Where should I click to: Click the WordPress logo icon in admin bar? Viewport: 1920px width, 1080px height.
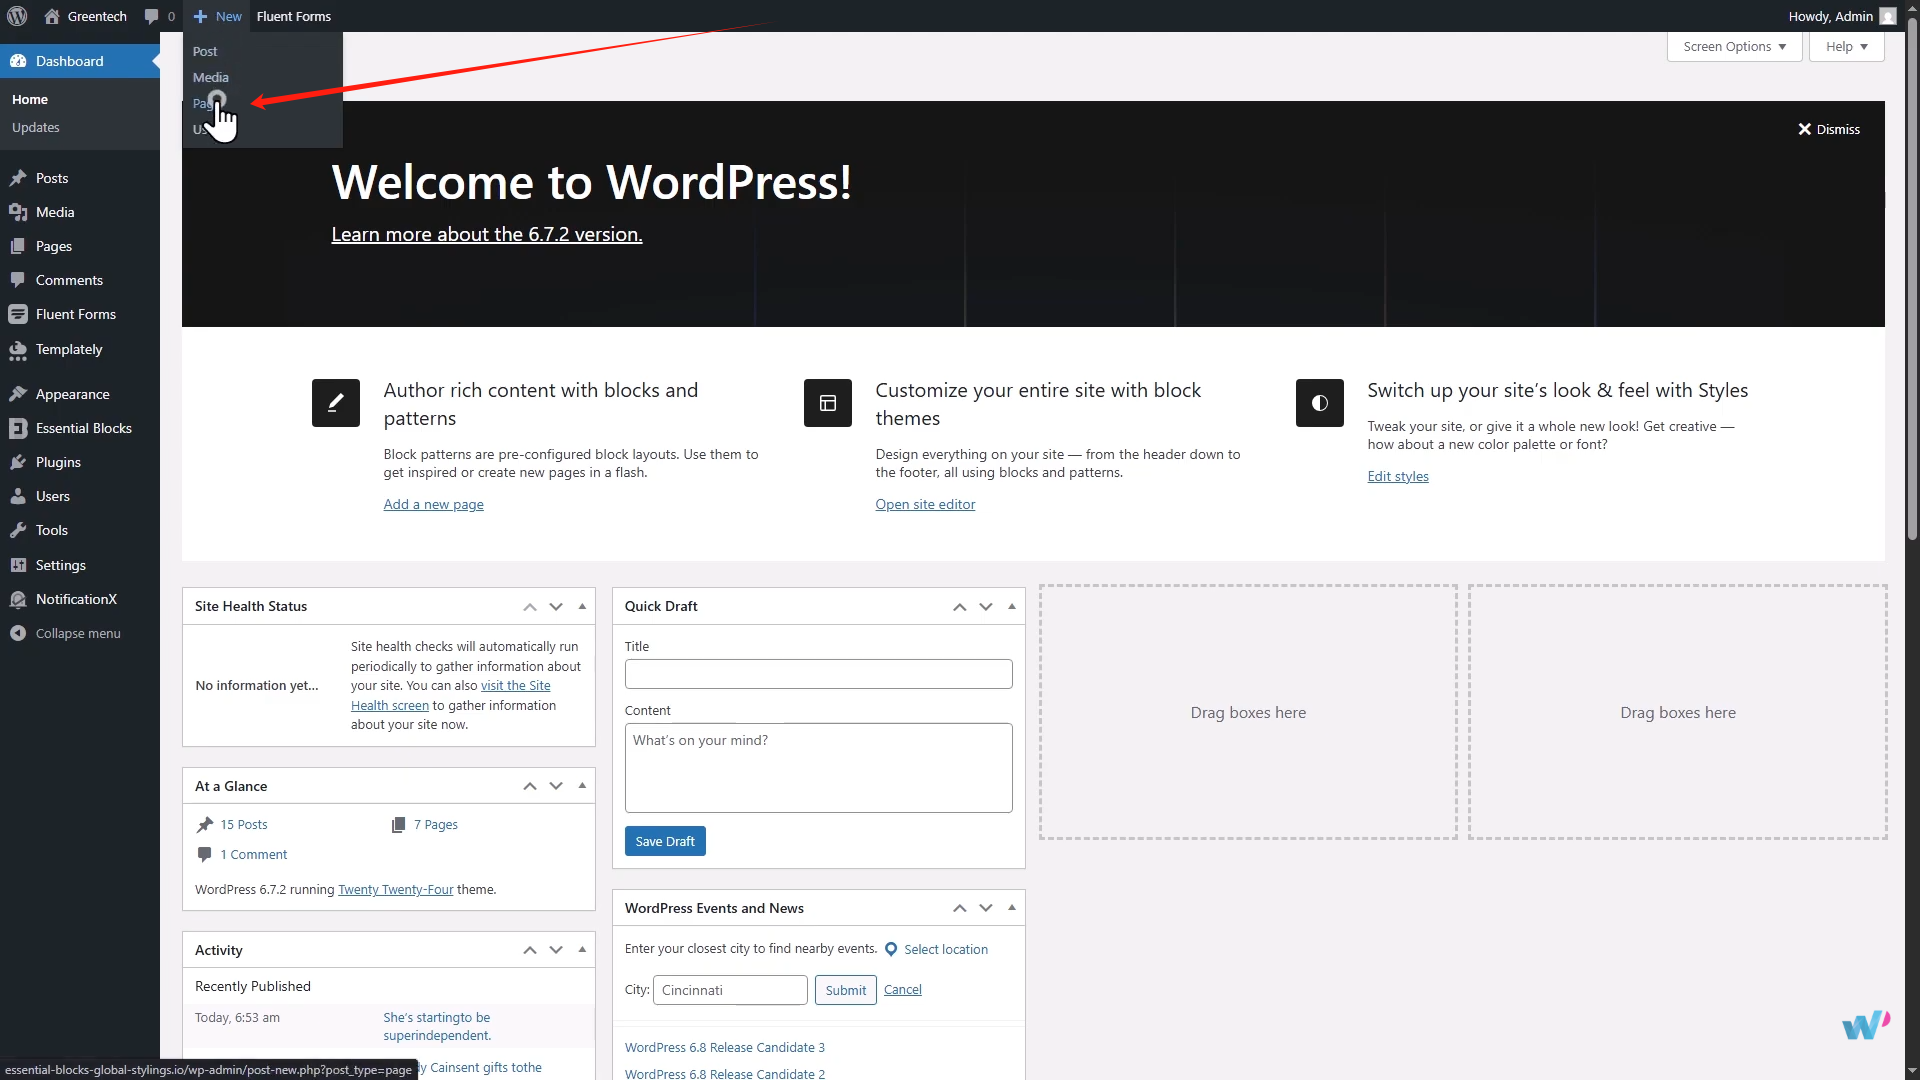[17, 16]
